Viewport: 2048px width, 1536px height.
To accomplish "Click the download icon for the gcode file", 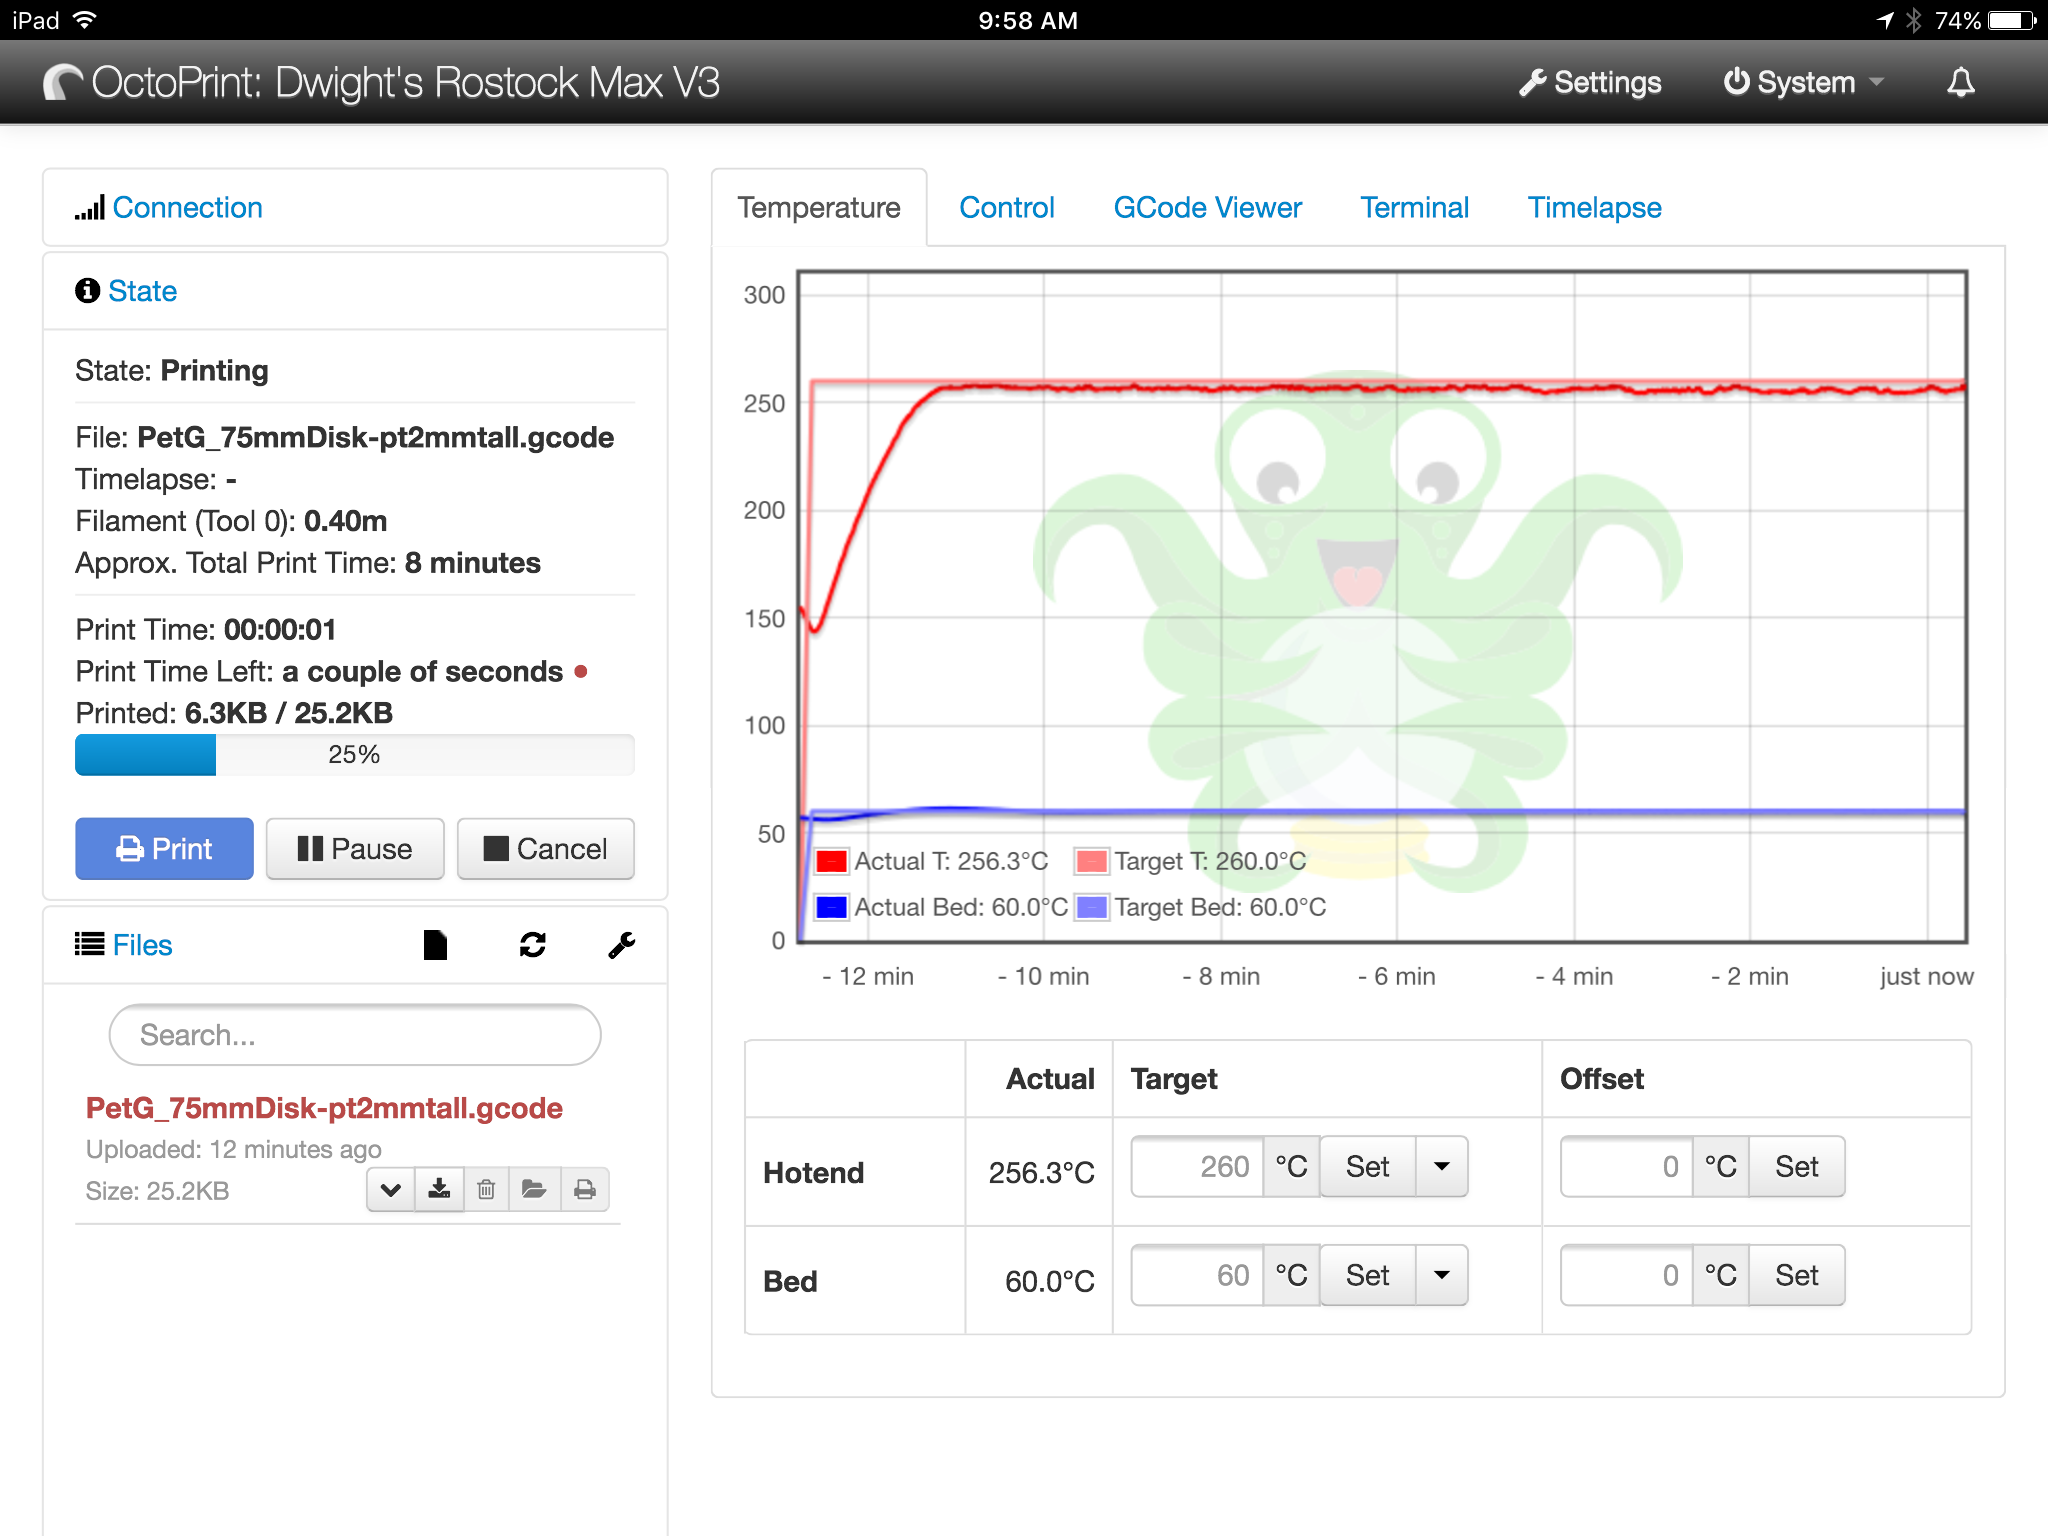I will tap(439, 1189).
